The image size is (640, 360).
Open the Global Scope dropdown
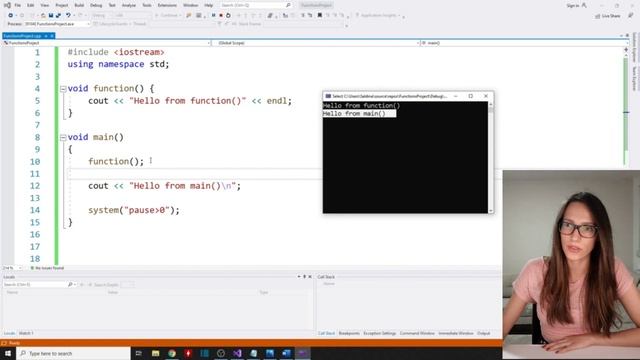316,43
